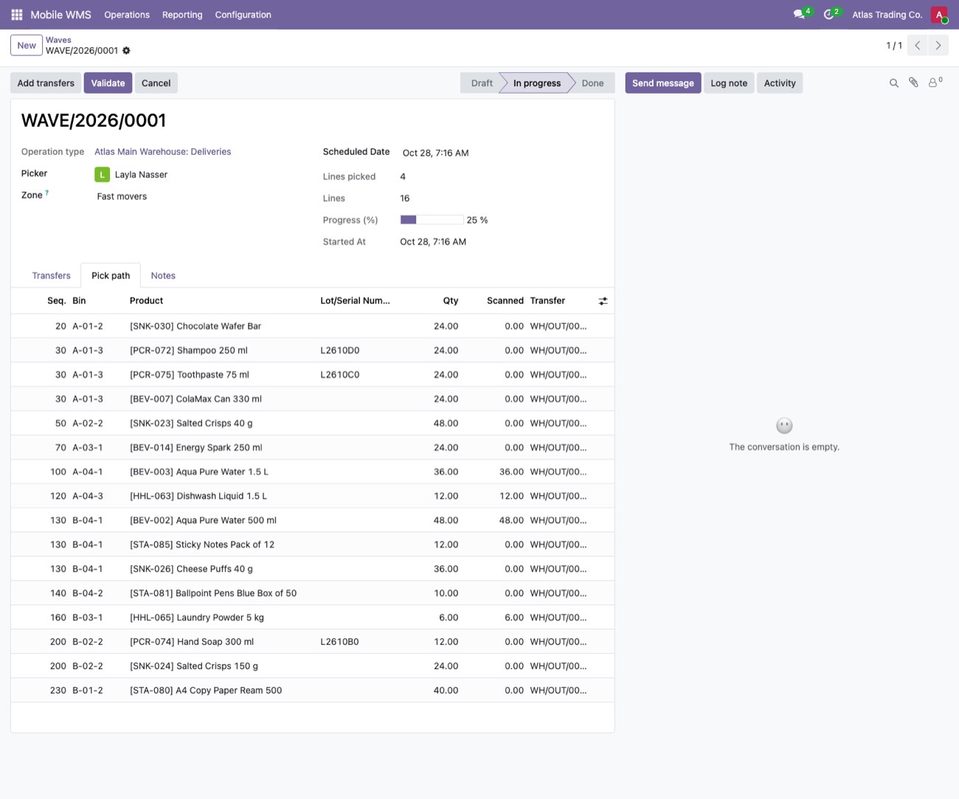Validate the wave

coord(108,83)
